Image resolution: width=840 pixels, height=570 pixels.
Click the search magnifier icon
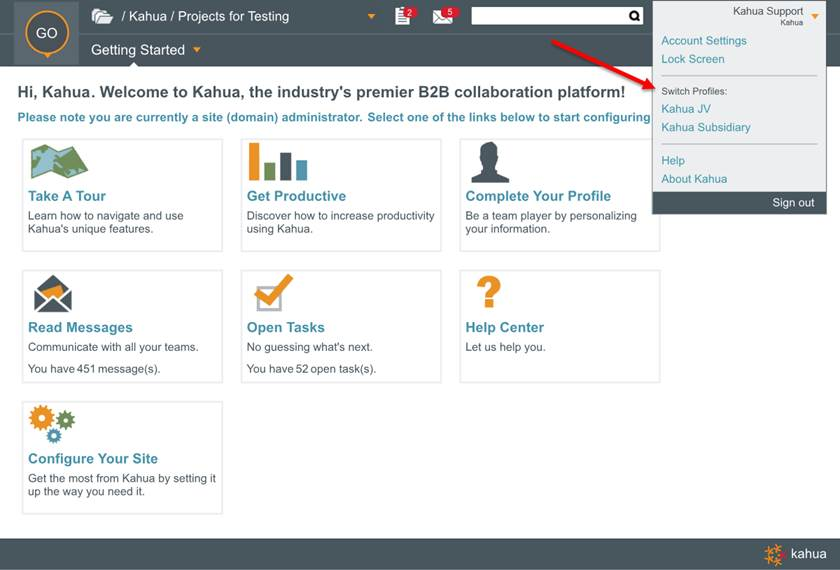click(634, 16)
